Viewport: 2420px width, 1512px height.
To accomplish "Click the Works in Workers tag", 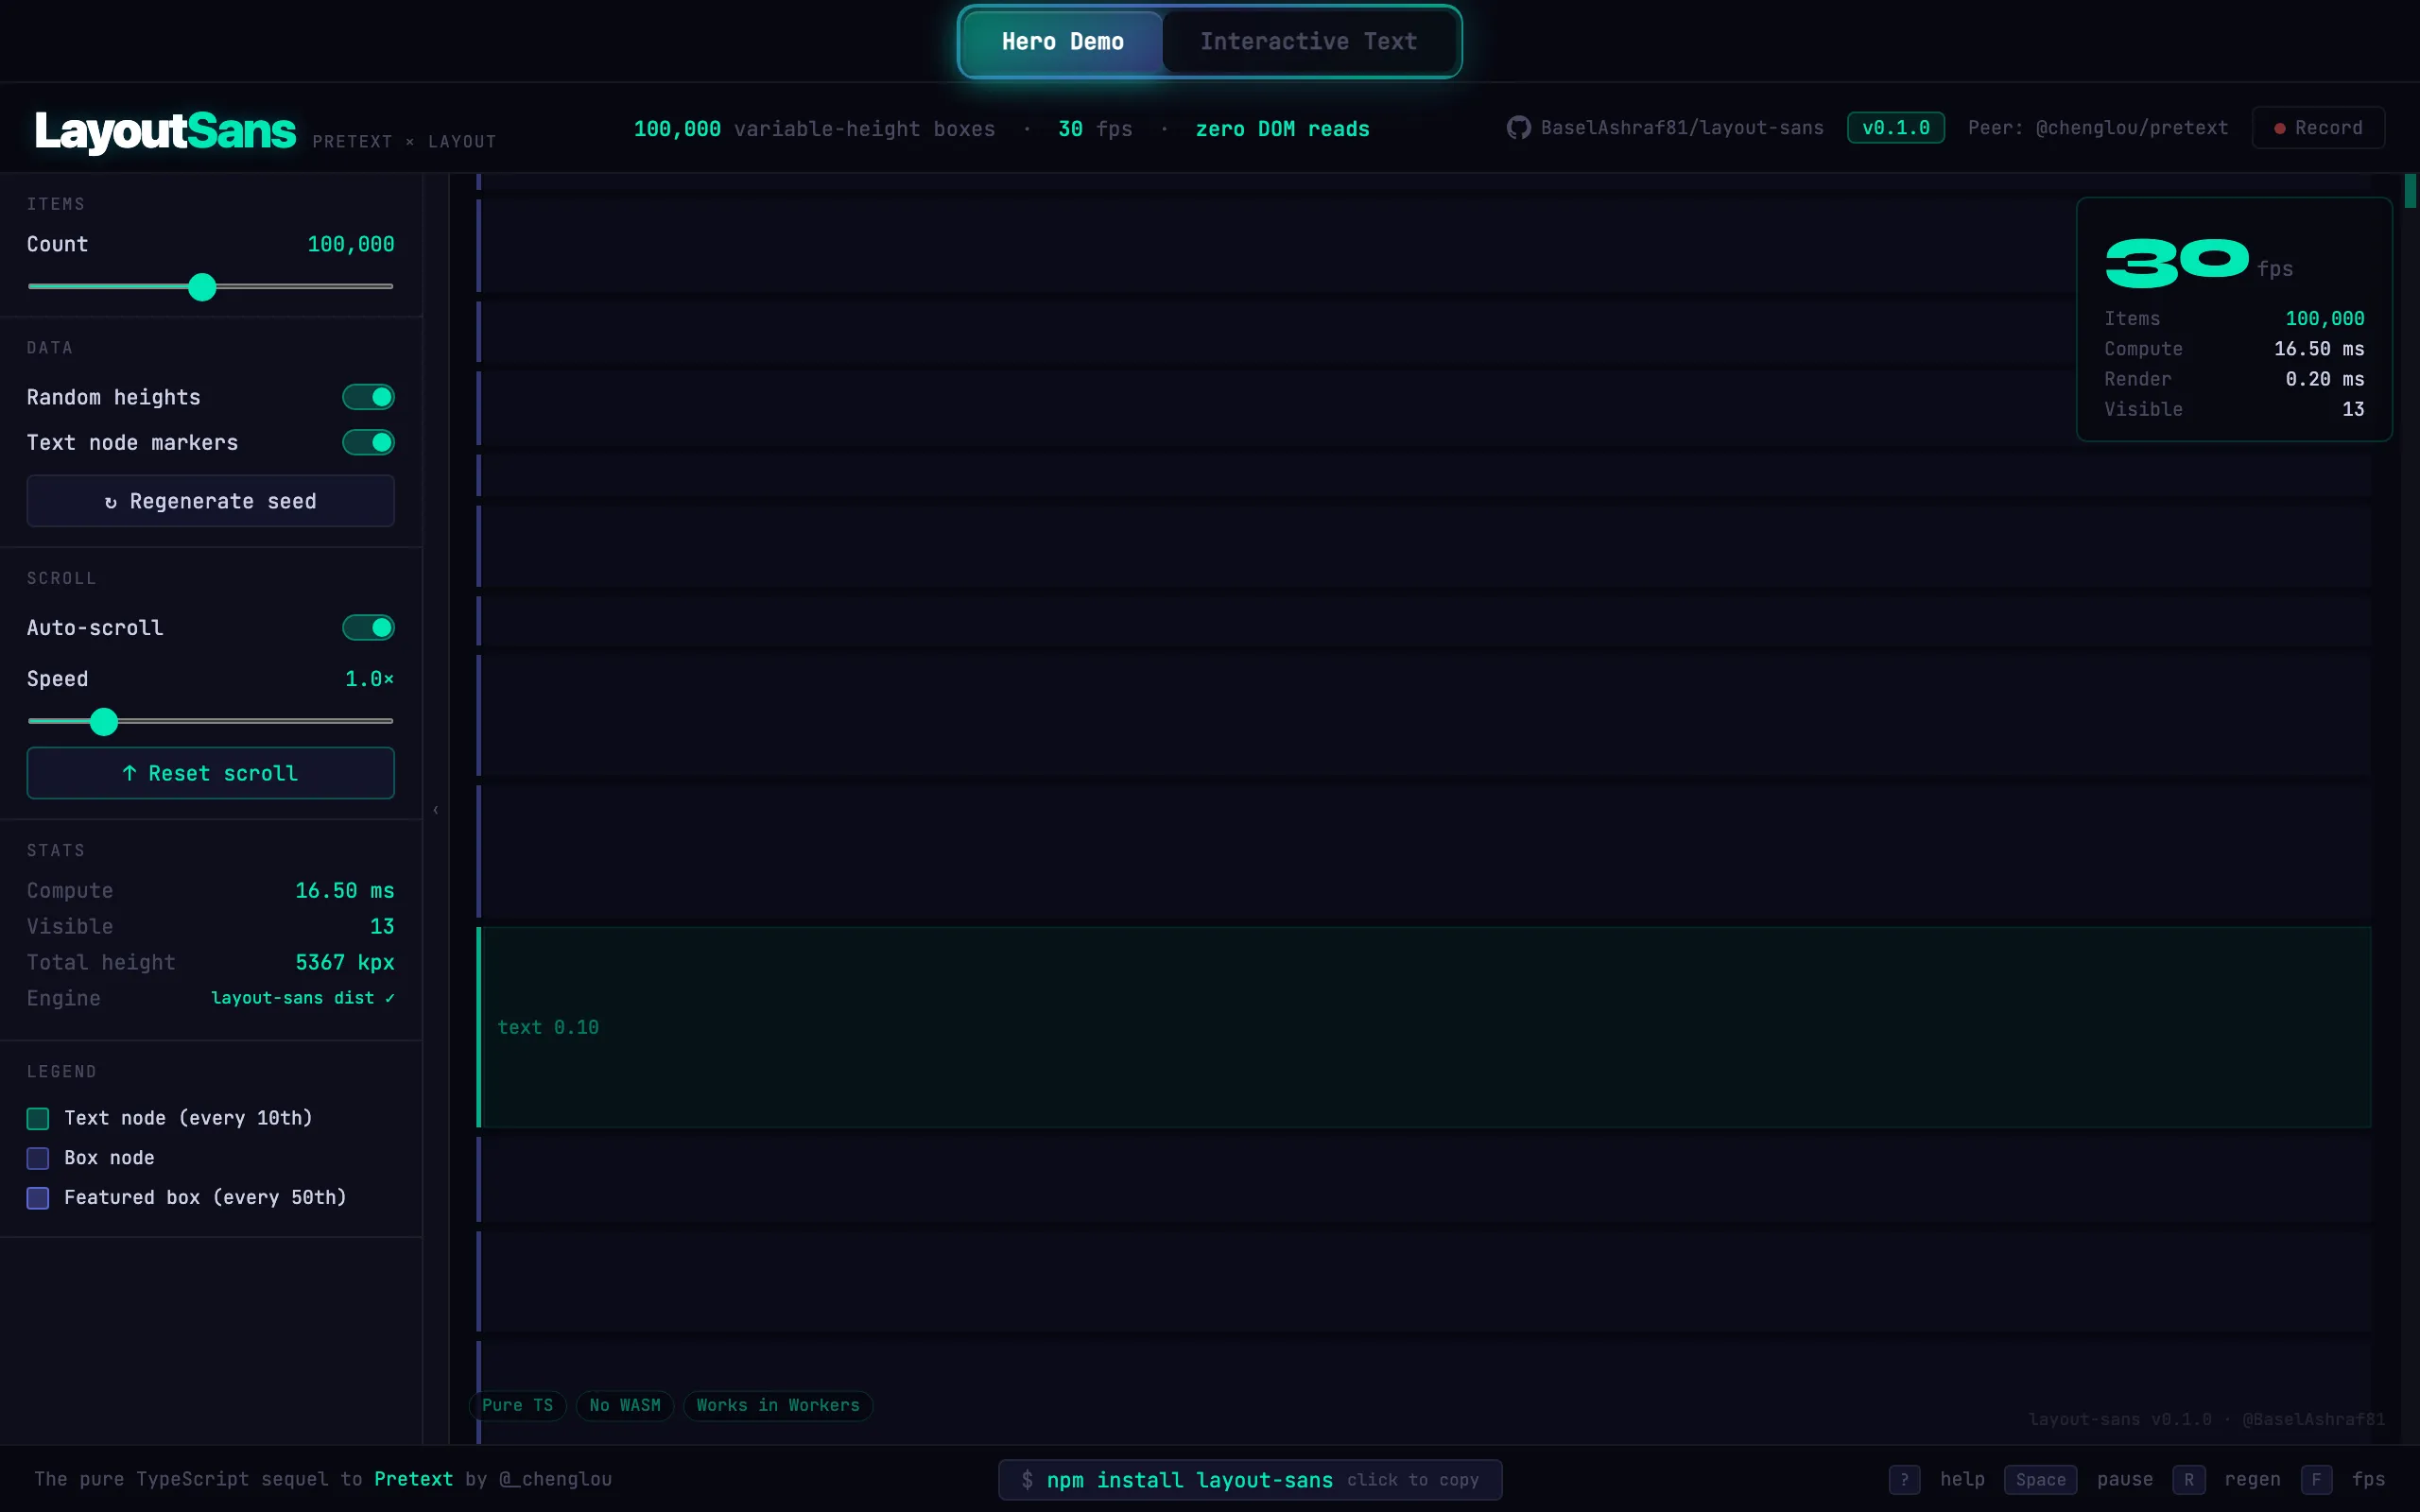I will (x=778, y=1405).
